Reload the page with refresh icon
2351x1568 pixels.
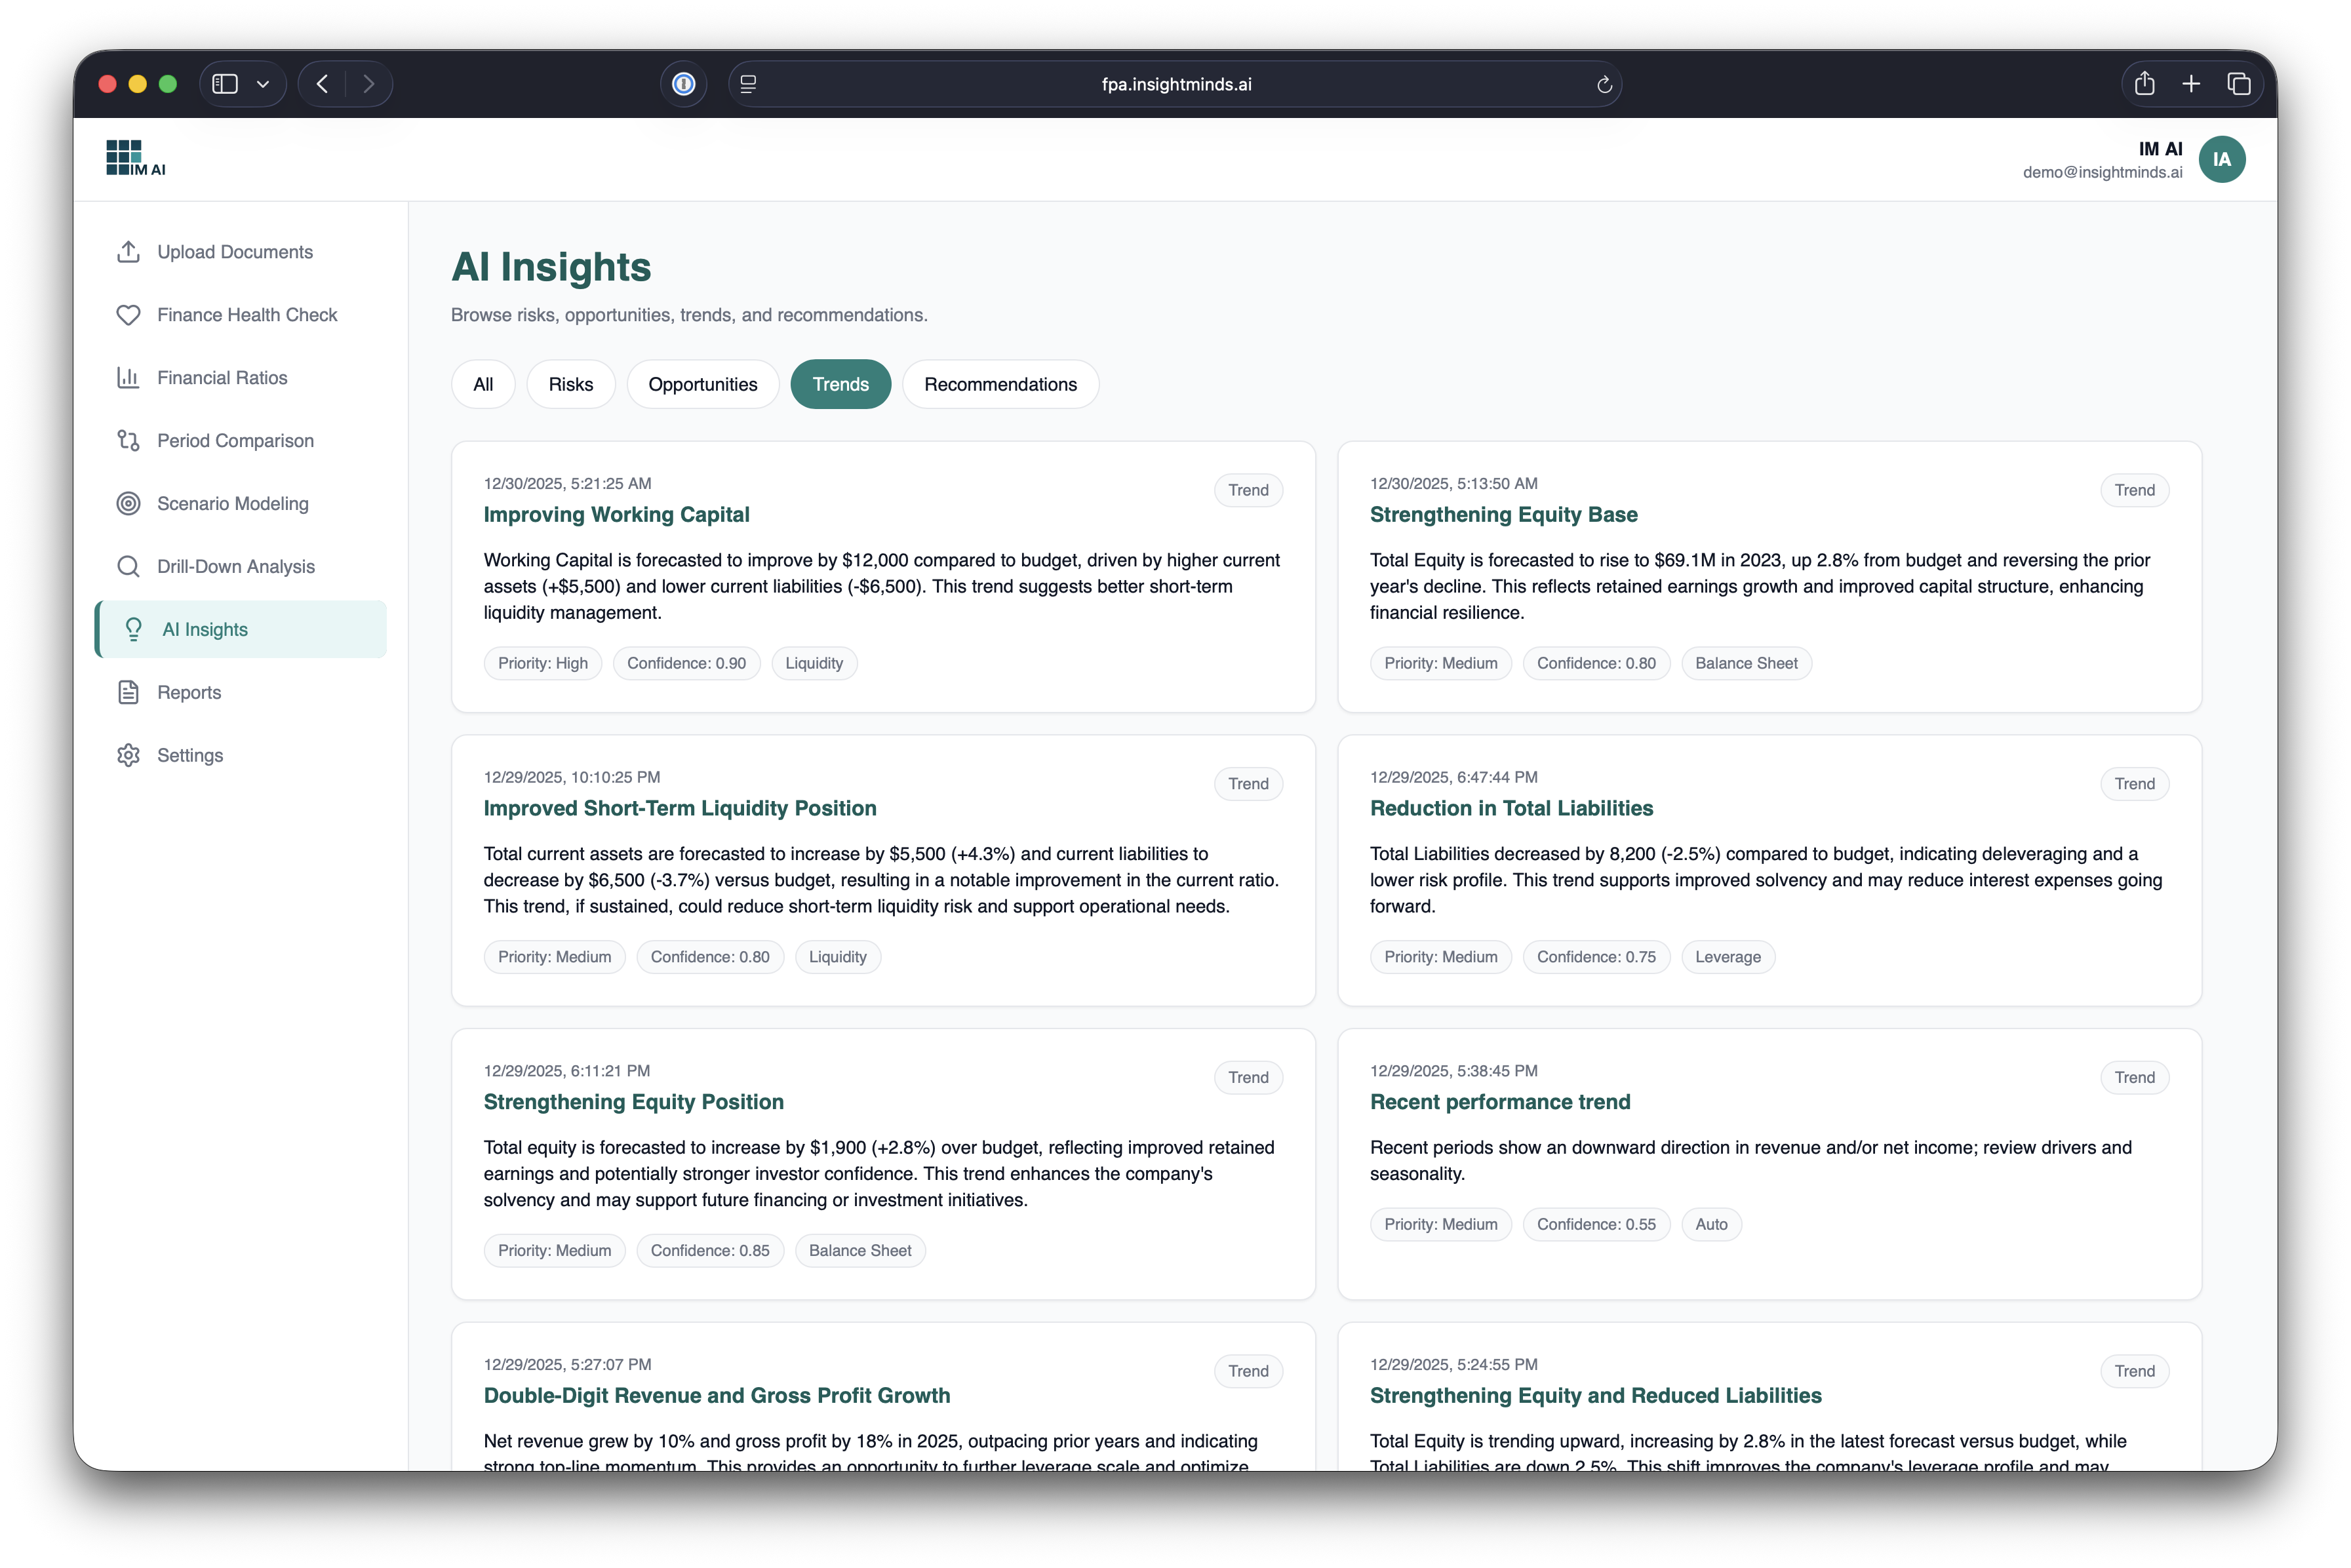tap(1604, 85)
